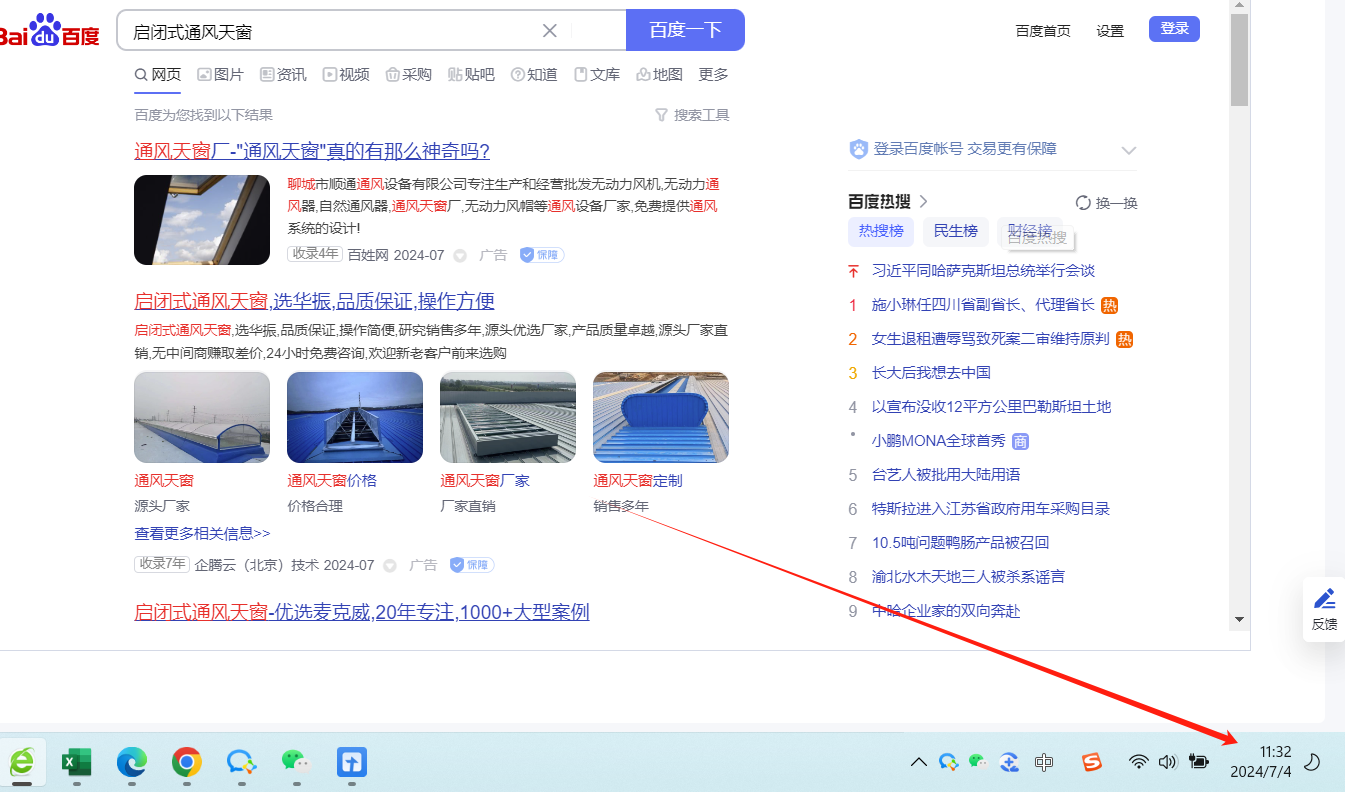Open the result 启闭式通风天窗-优选麦克威,20年专注,1000+大型案例
The height and width of the screenshot is (792, 1345).
click(x=362, y=611)
